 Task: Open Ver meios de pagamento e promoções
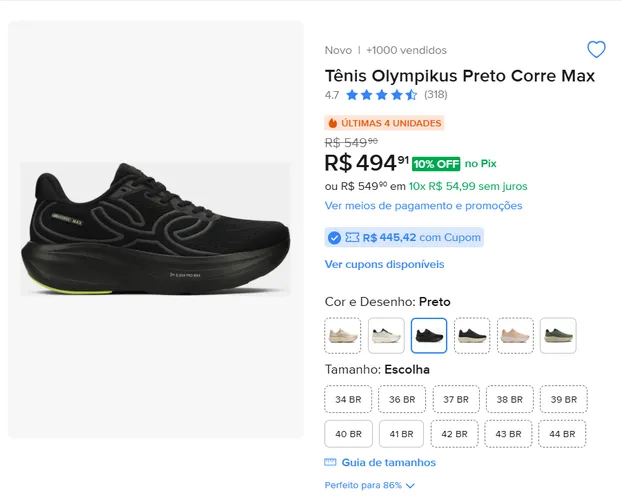(x=423, y=206)
